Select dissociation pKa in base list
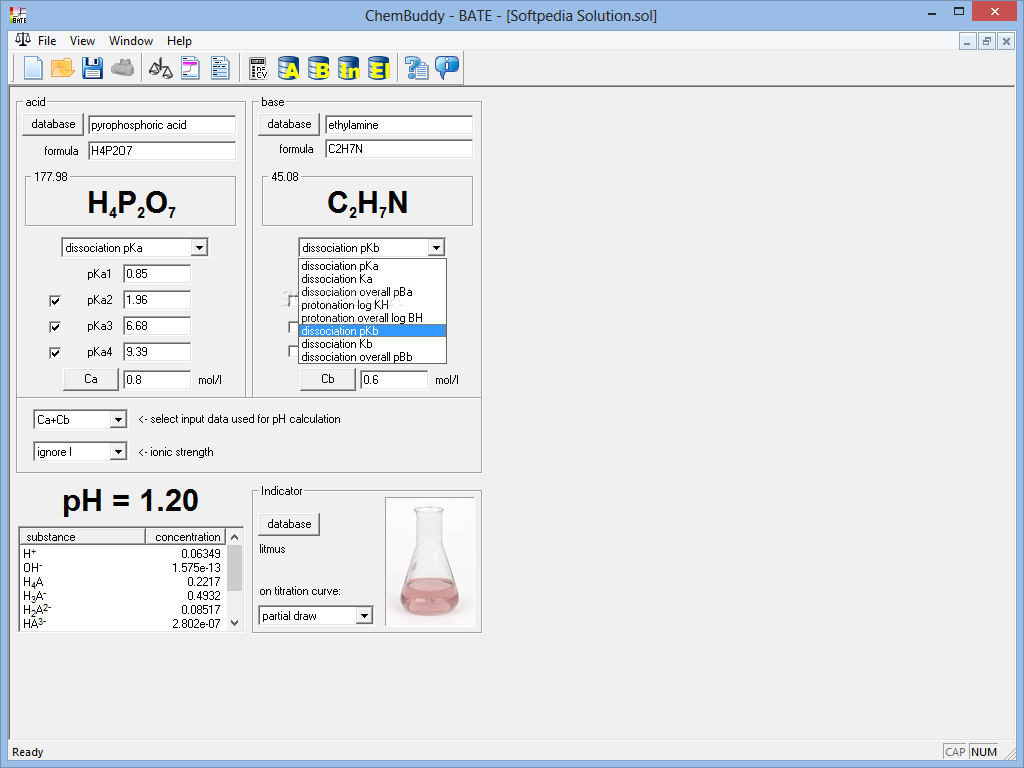 (372, 266)
